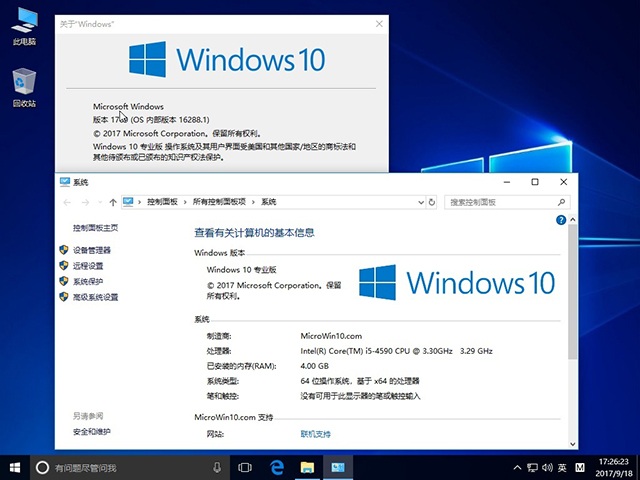Go up one level in System window
The width and height of the screenshot is (640, 480).
(x=113, y=202)
